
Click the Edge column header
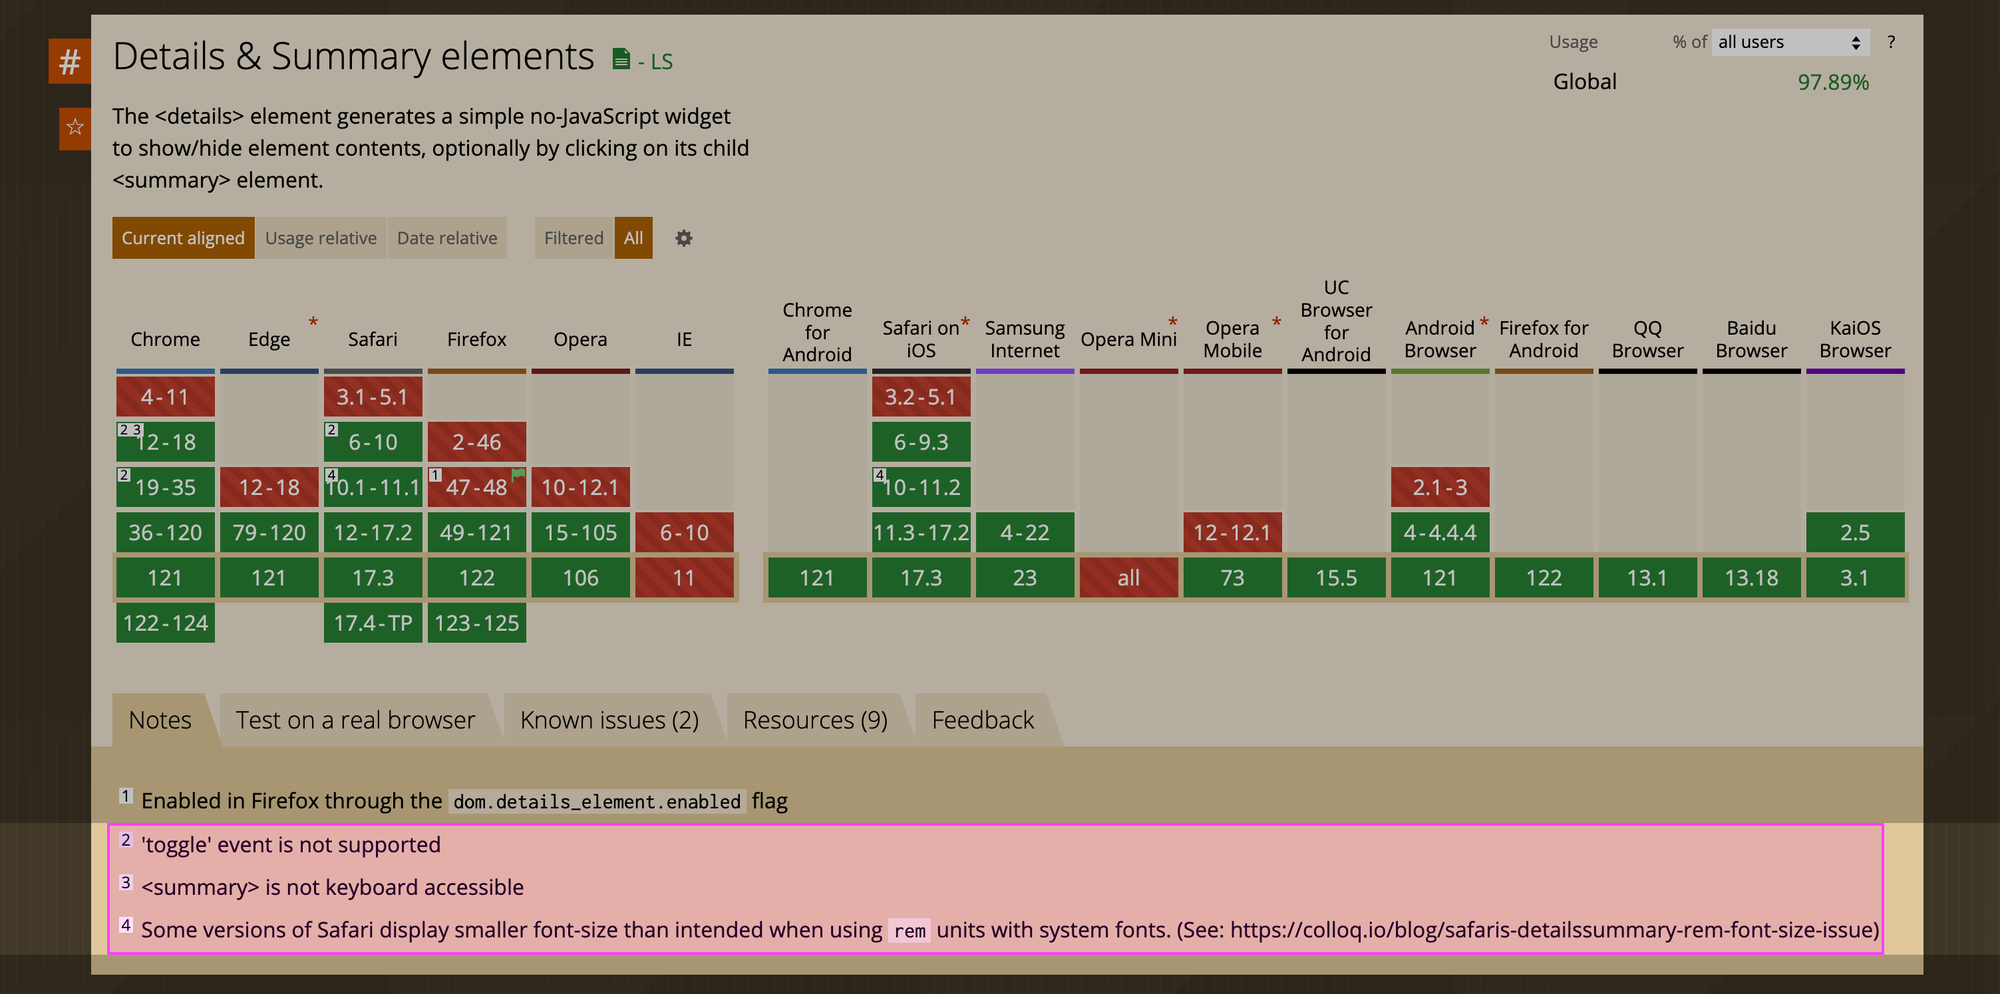(x=269, y=339)
